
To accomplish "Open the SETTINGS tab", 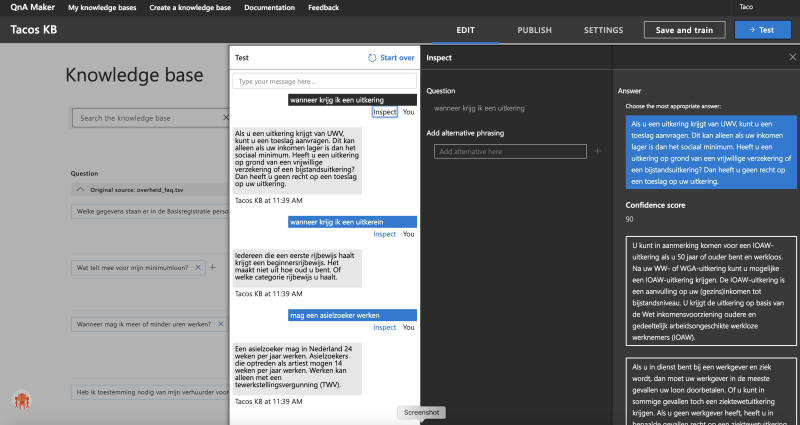I will [603, 30].
